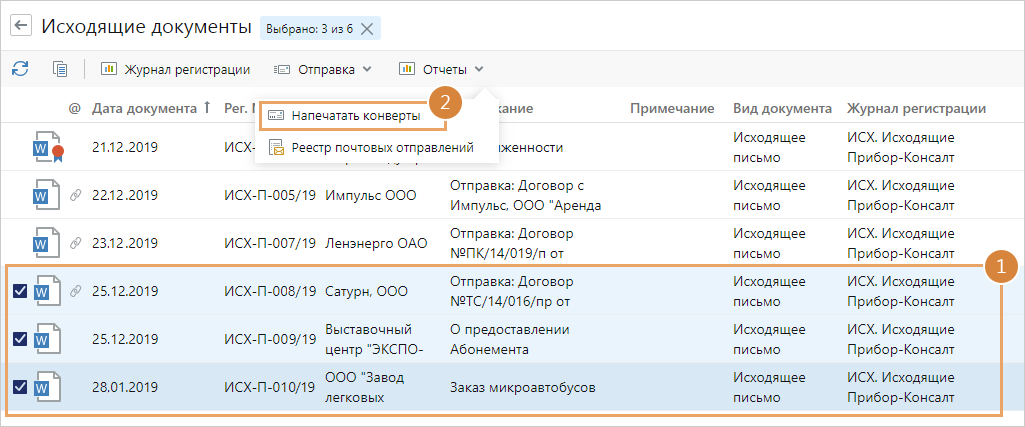
Task: Expand the Отчеты dropdown menu
Action: [x=441, y=69]
